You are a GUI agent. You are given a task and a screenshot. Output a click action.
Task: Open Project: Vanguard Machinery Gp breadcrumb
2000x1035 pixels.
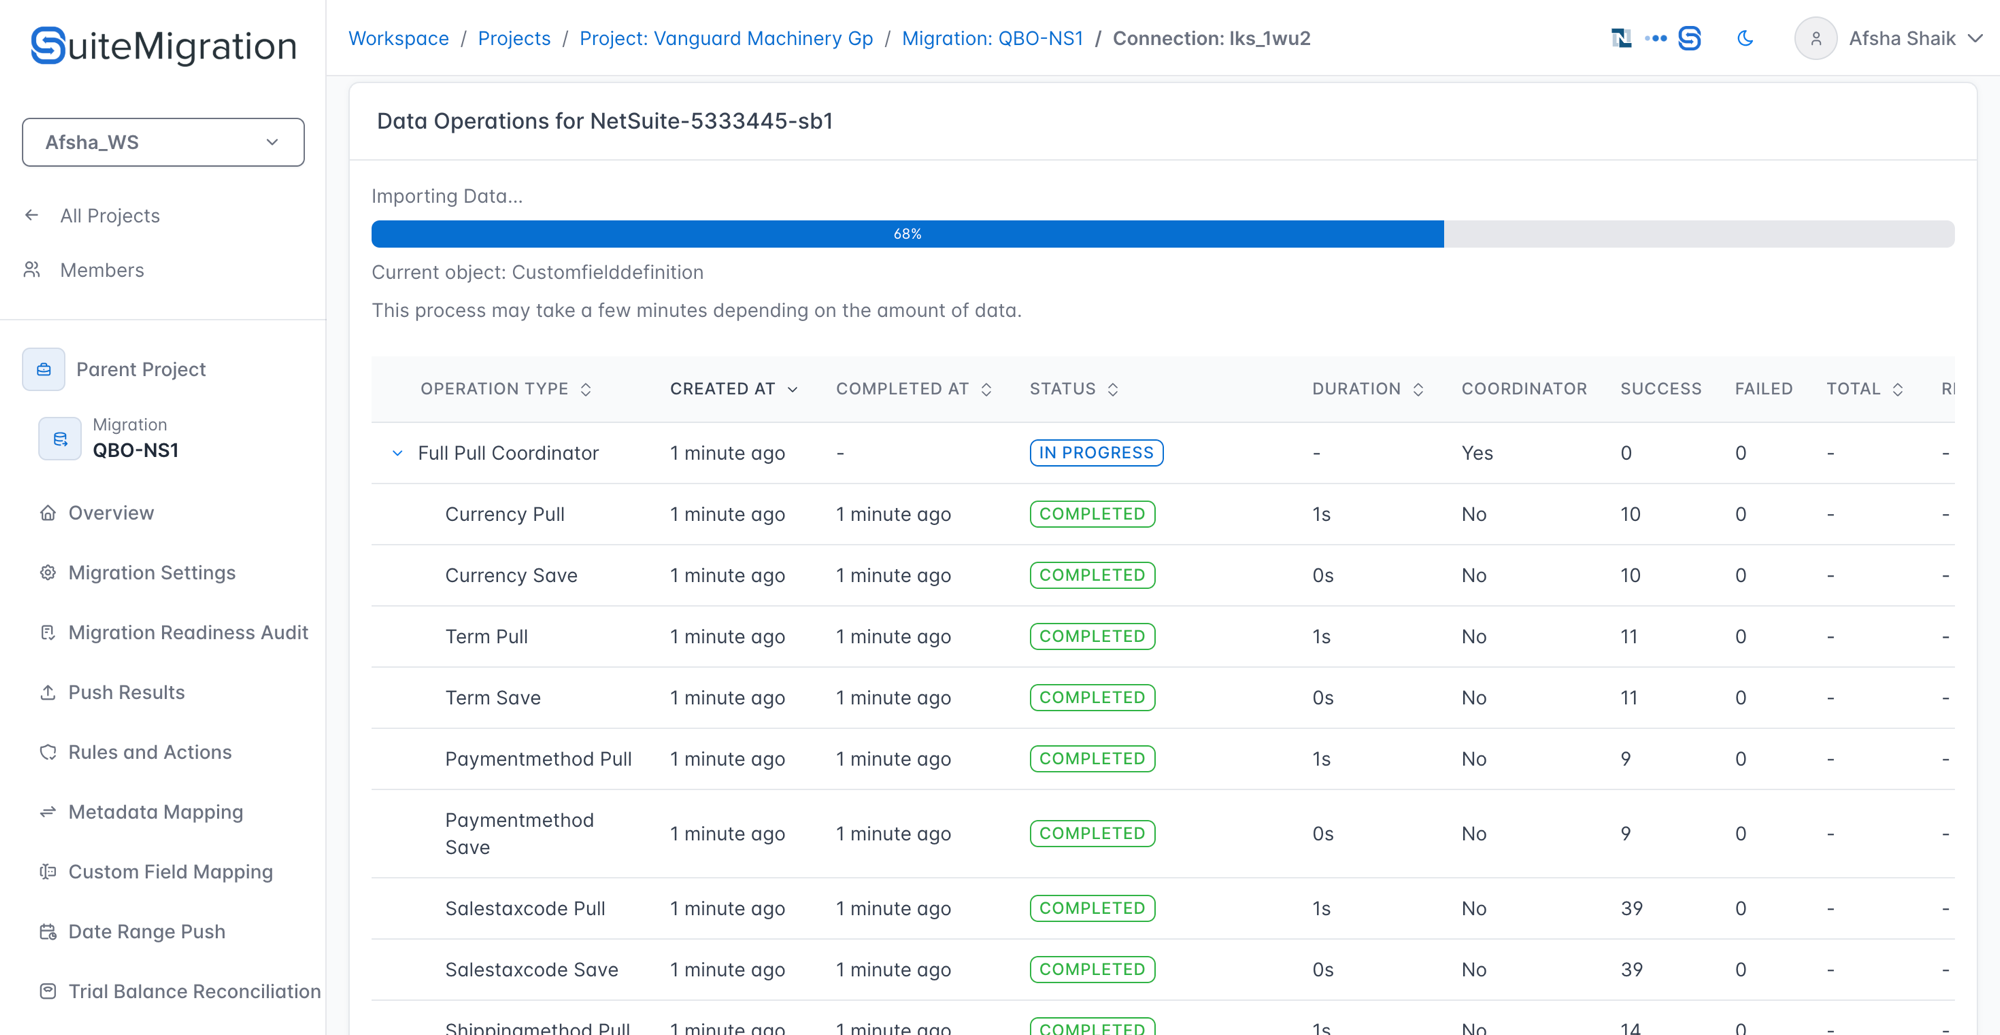click(726, 38)
